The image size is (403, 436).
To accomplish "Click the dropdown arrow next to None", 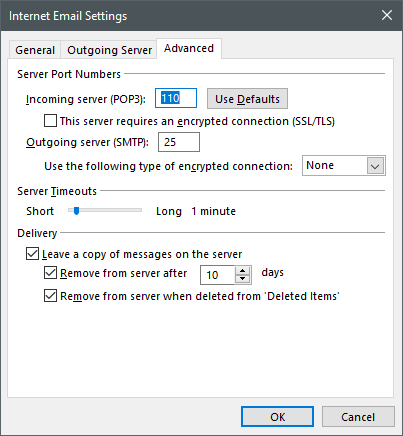I will click(x=375, y=166).
